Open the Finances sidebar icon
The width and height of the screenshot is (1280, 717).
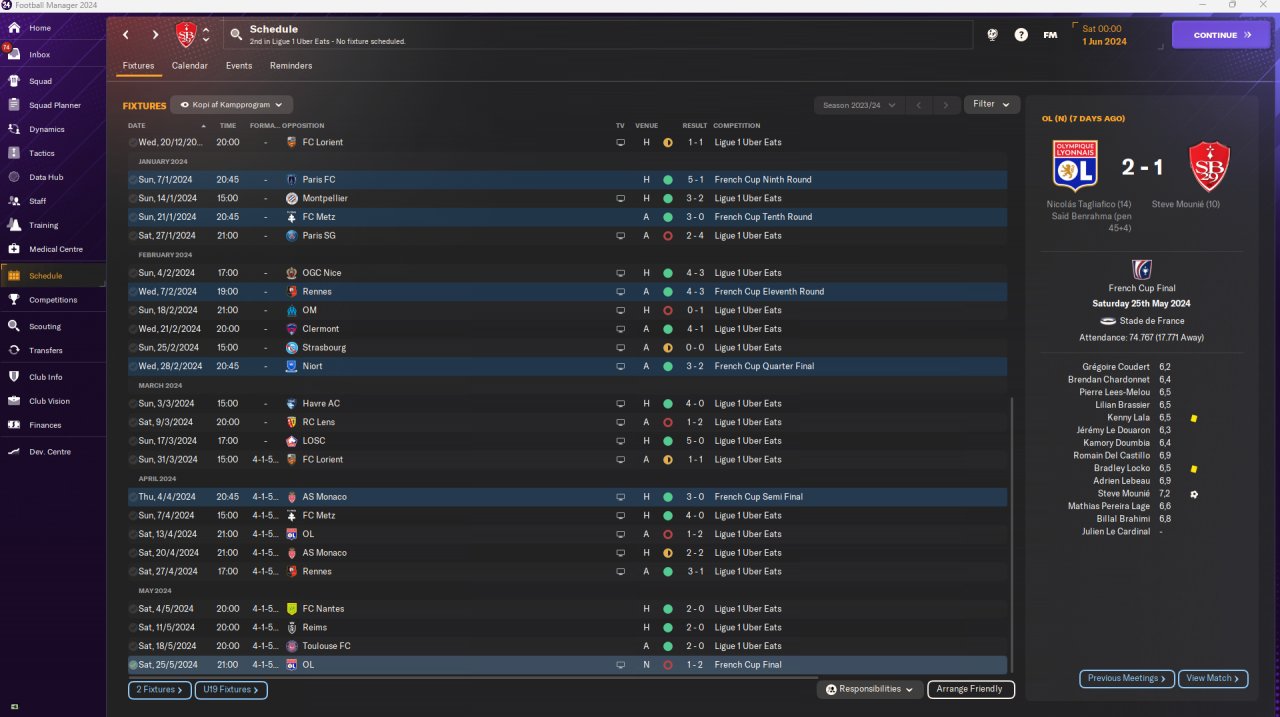tap(14, 425)
